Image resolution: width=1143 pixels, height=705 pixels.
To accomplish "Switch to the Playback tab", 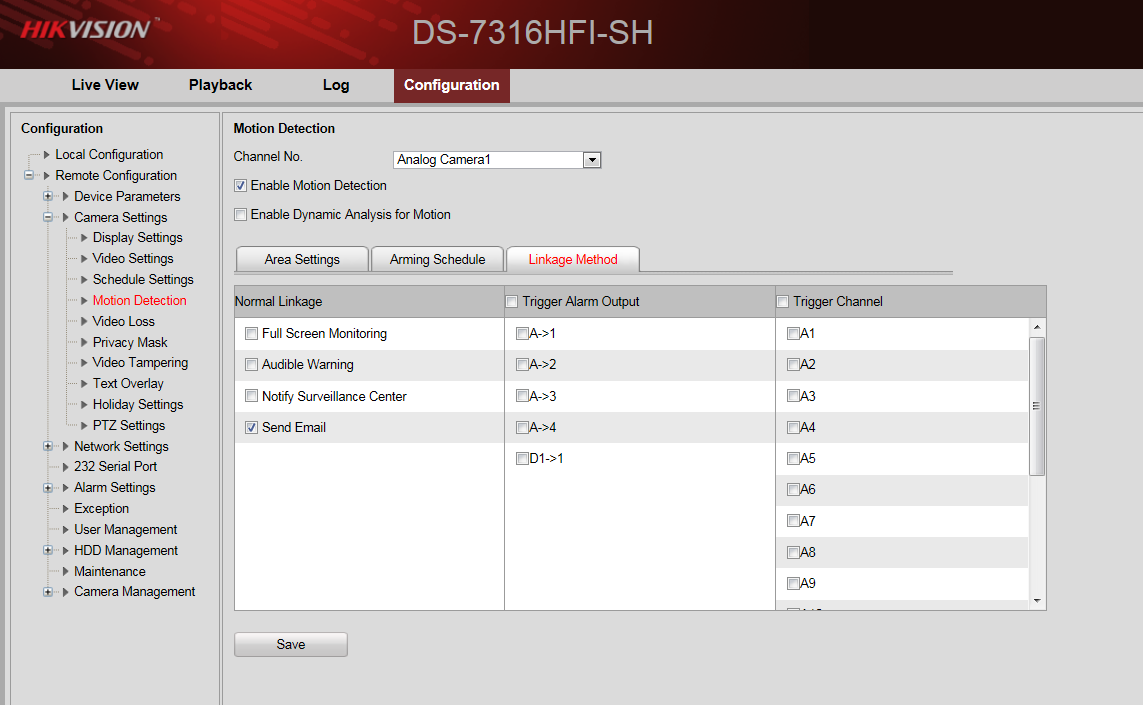I will pyautogui.click(x=220, y=85).
